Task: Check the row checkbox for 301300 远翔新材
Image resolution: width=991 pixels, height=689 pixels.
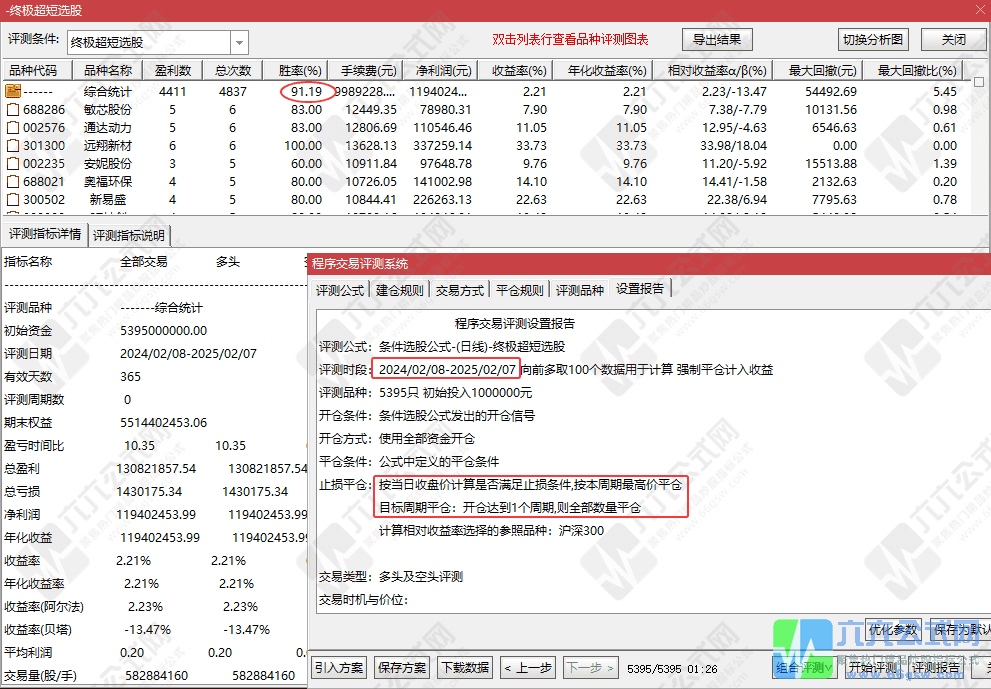Action: (x=14, y=145)
